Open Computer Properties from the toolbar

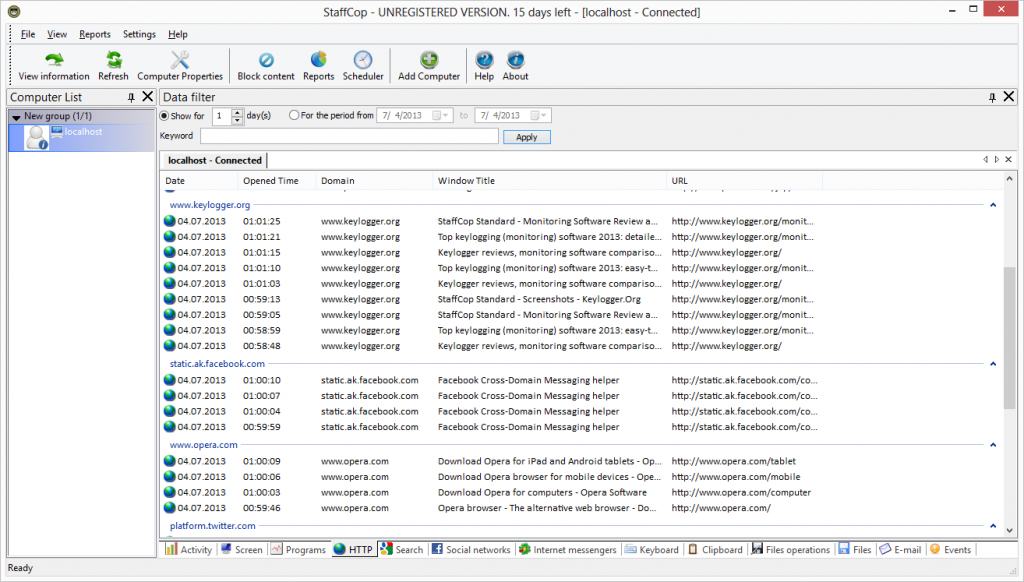click(180, 61)
